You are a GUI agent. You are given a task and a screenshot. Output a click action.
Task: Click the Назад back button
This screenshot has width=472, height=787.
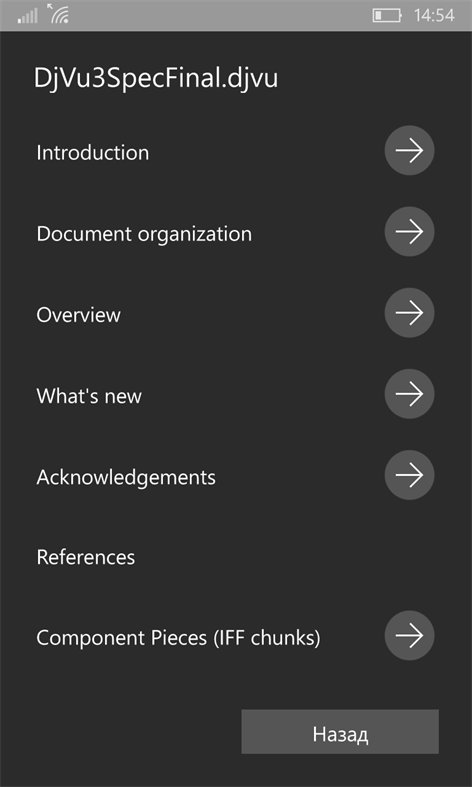point(340,732)
